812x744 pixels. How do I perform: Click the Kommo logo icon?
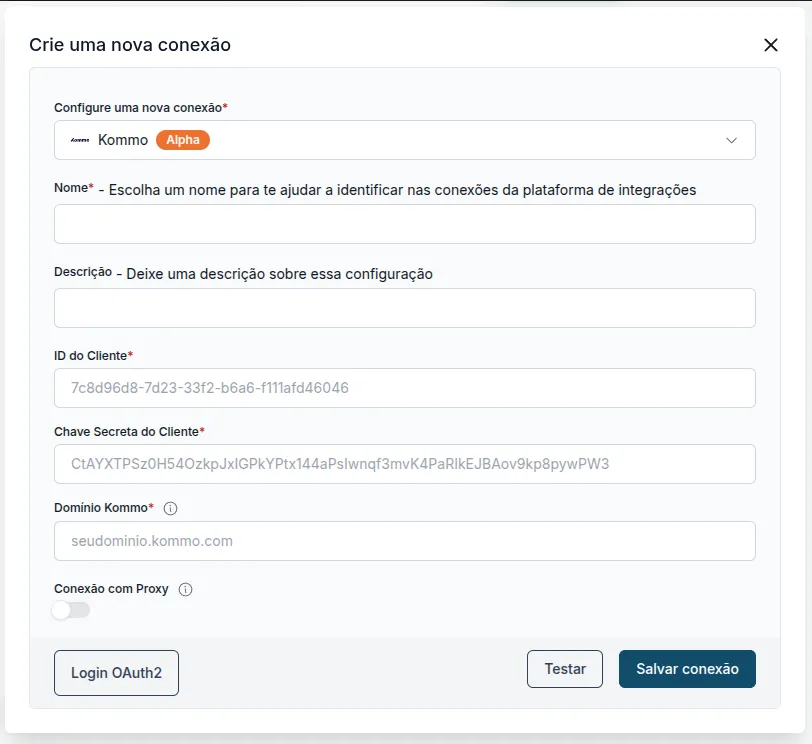pos(80,140)
